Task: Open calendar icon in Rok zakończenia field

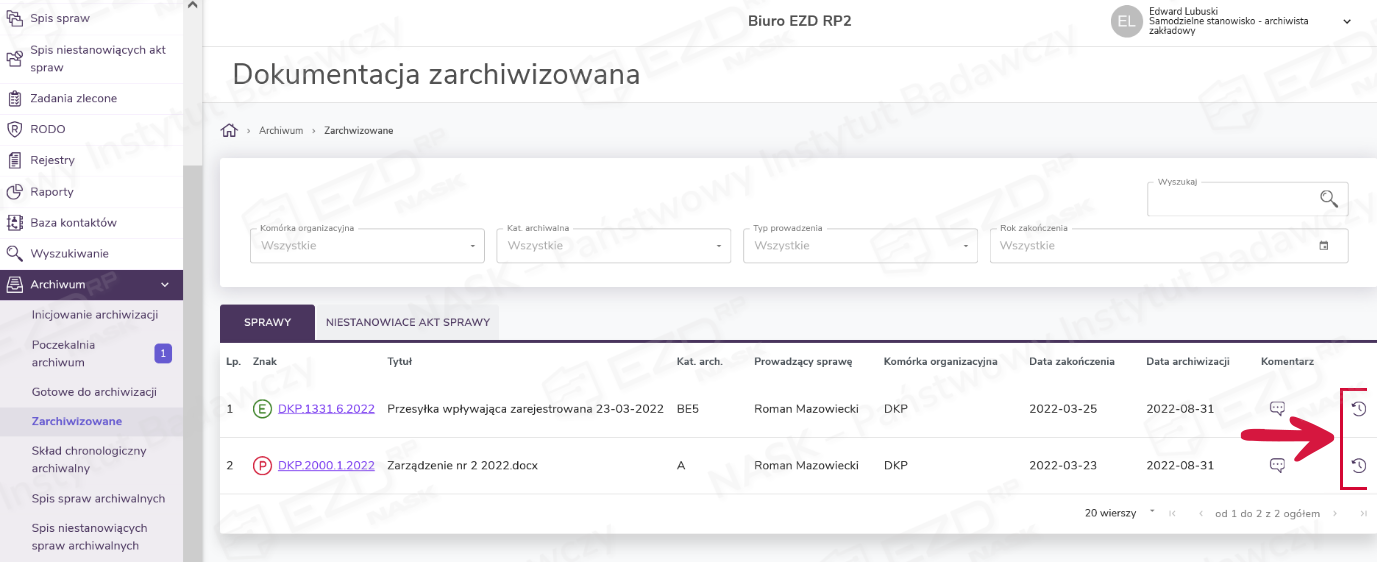Action: pos(1324,246)
